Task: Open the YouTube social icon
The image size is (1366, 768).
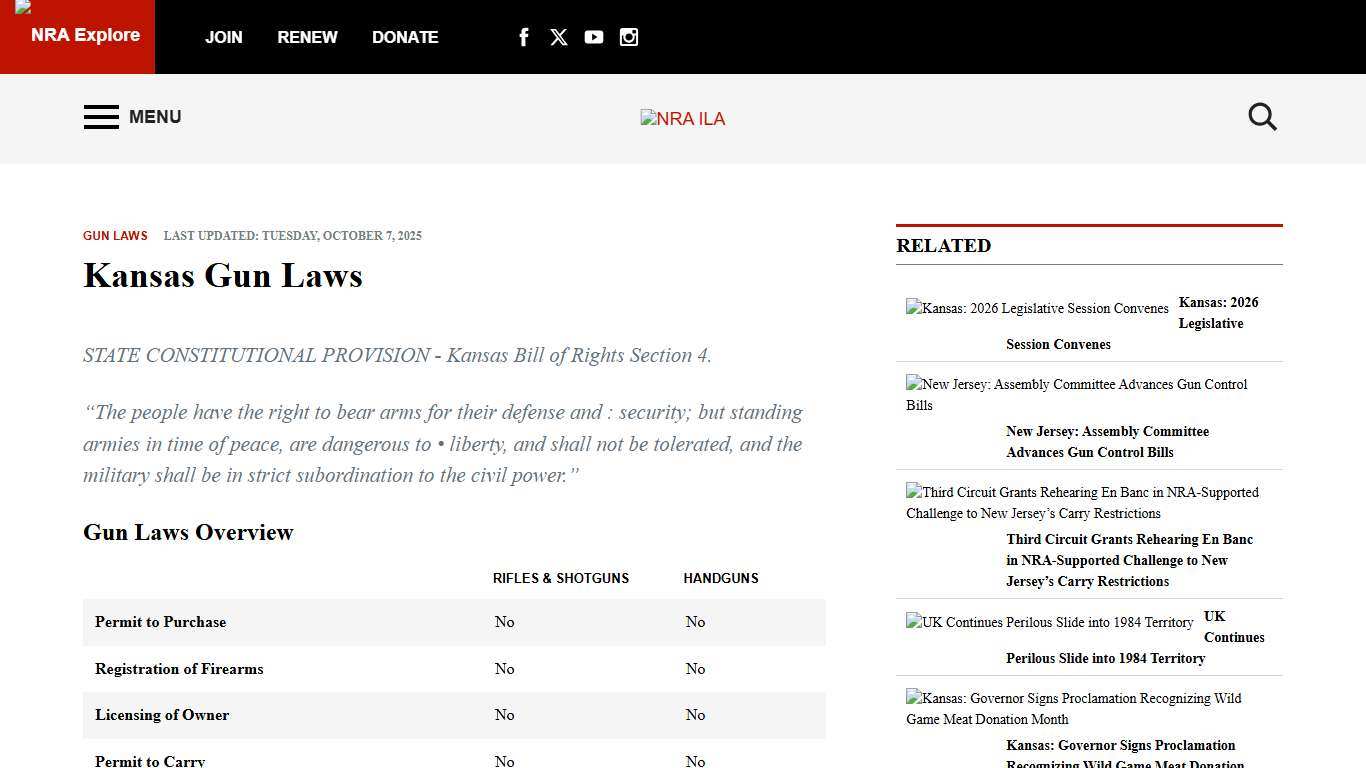Action: pos(594,37)
